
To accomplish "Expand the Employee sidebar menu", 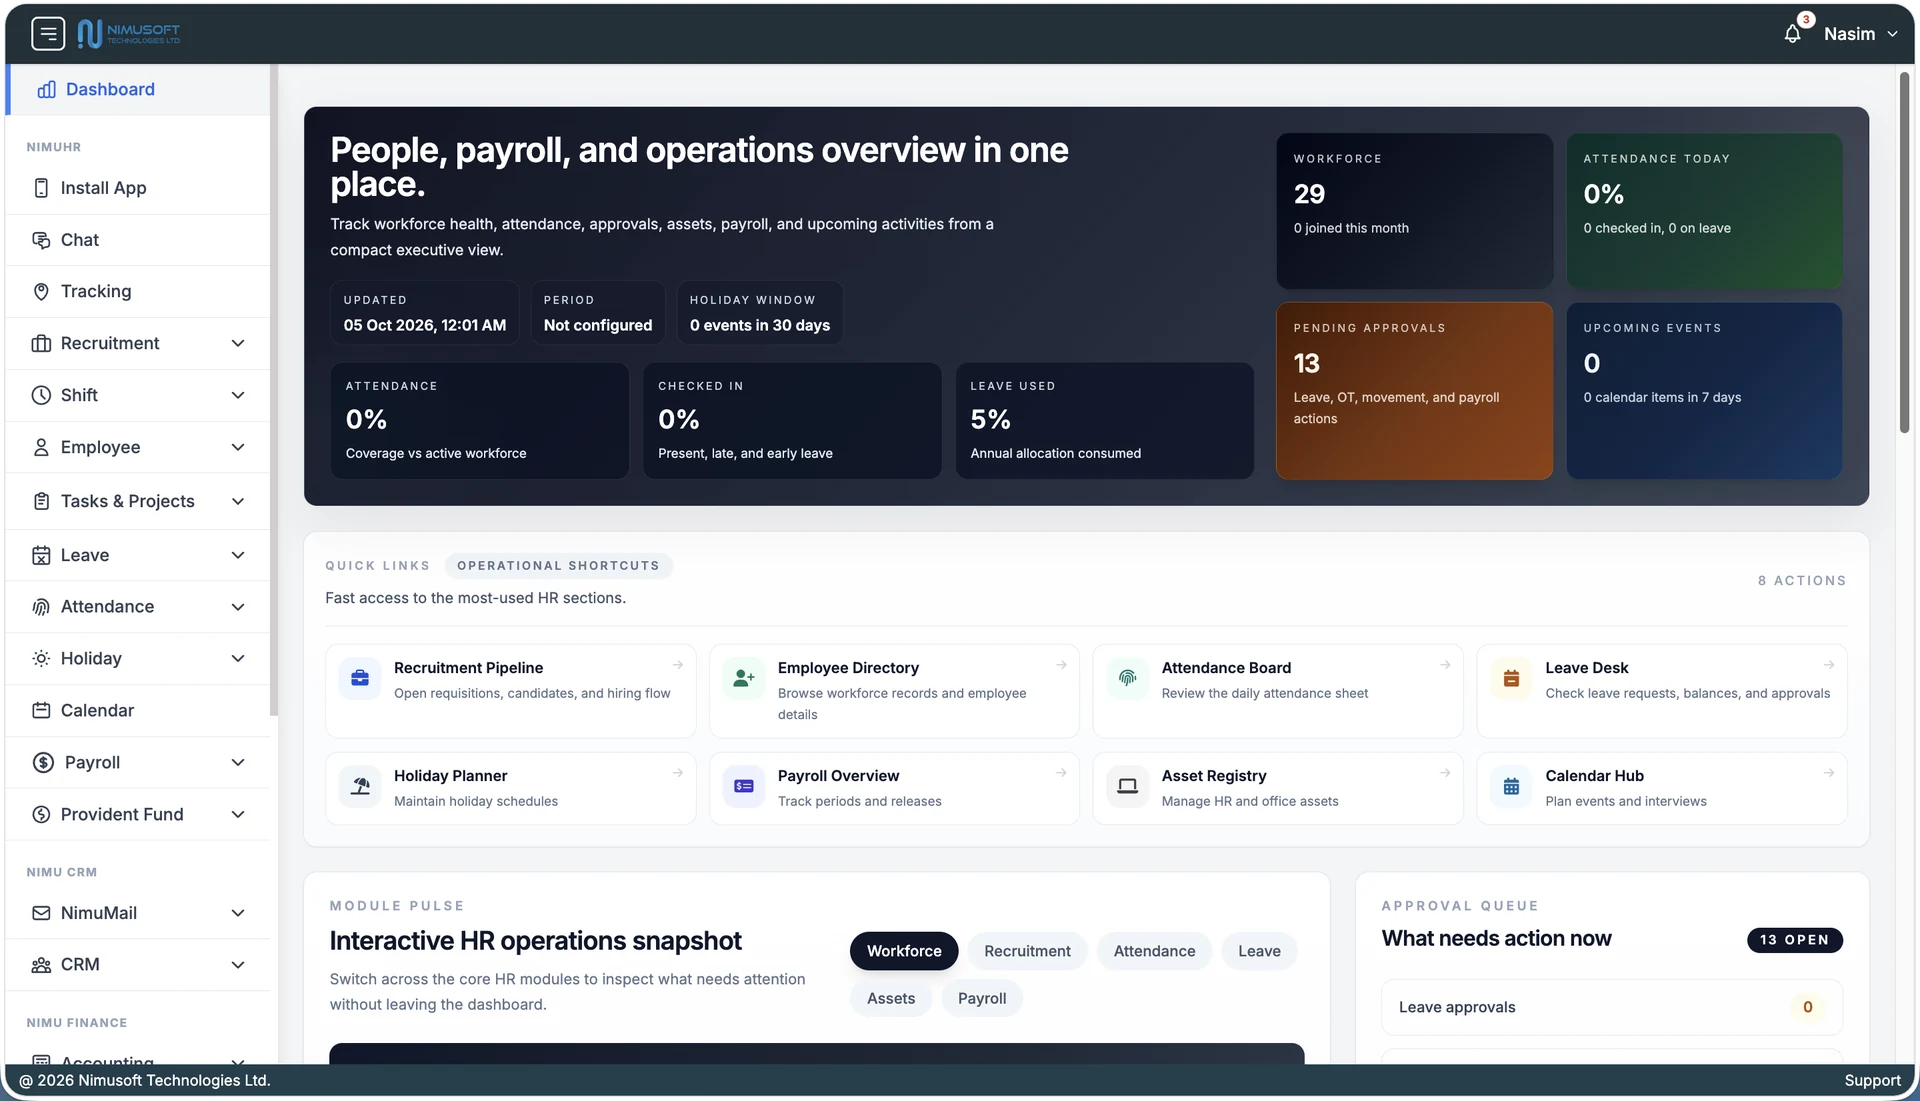I will pos(138,447).
